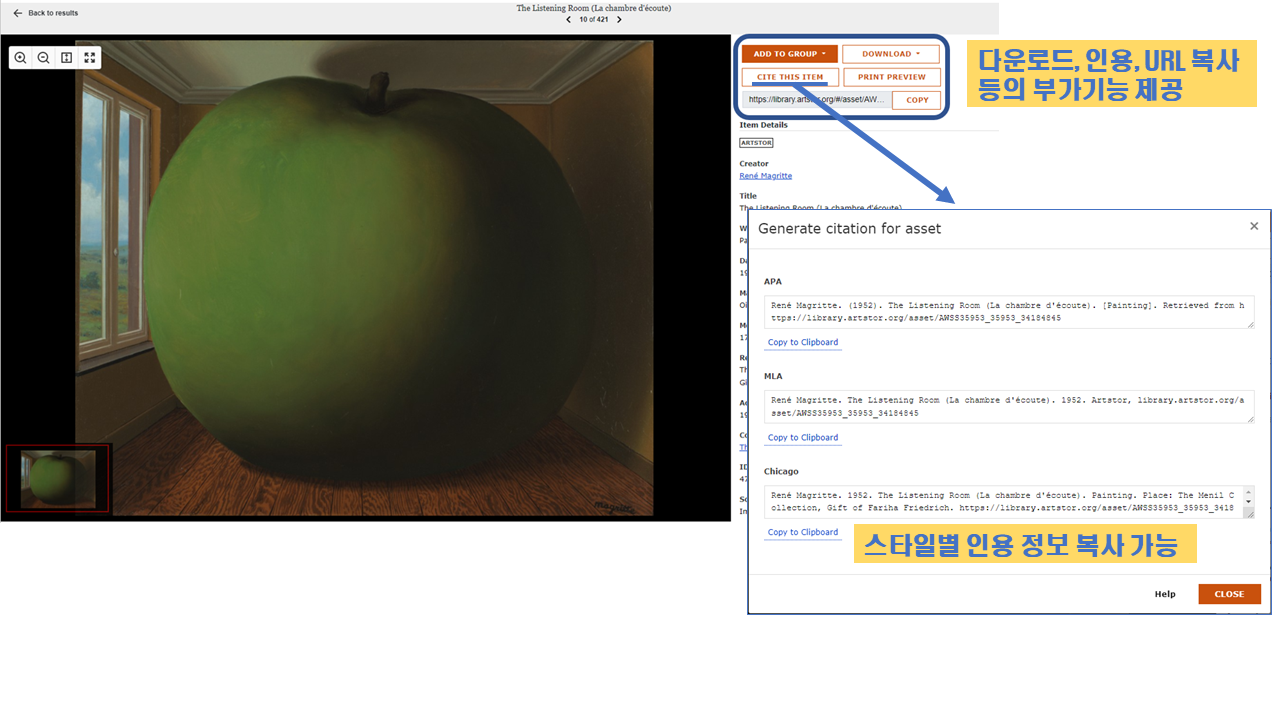Click the Back to results text

click(x=53, y=13)
